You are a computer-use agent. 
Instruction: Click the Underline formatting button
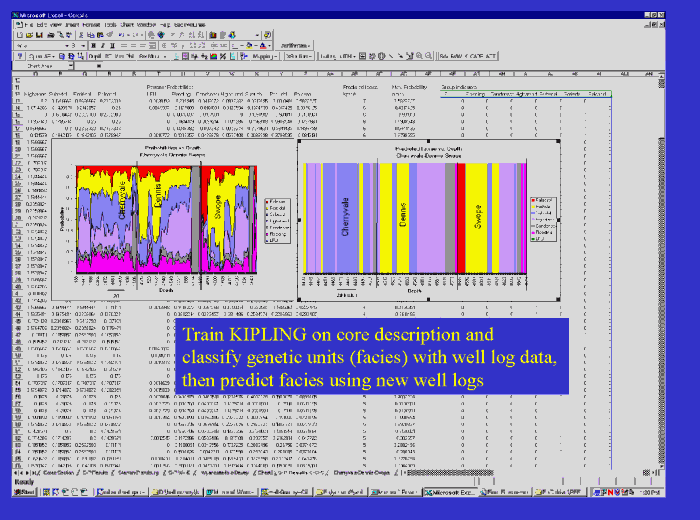112,45
